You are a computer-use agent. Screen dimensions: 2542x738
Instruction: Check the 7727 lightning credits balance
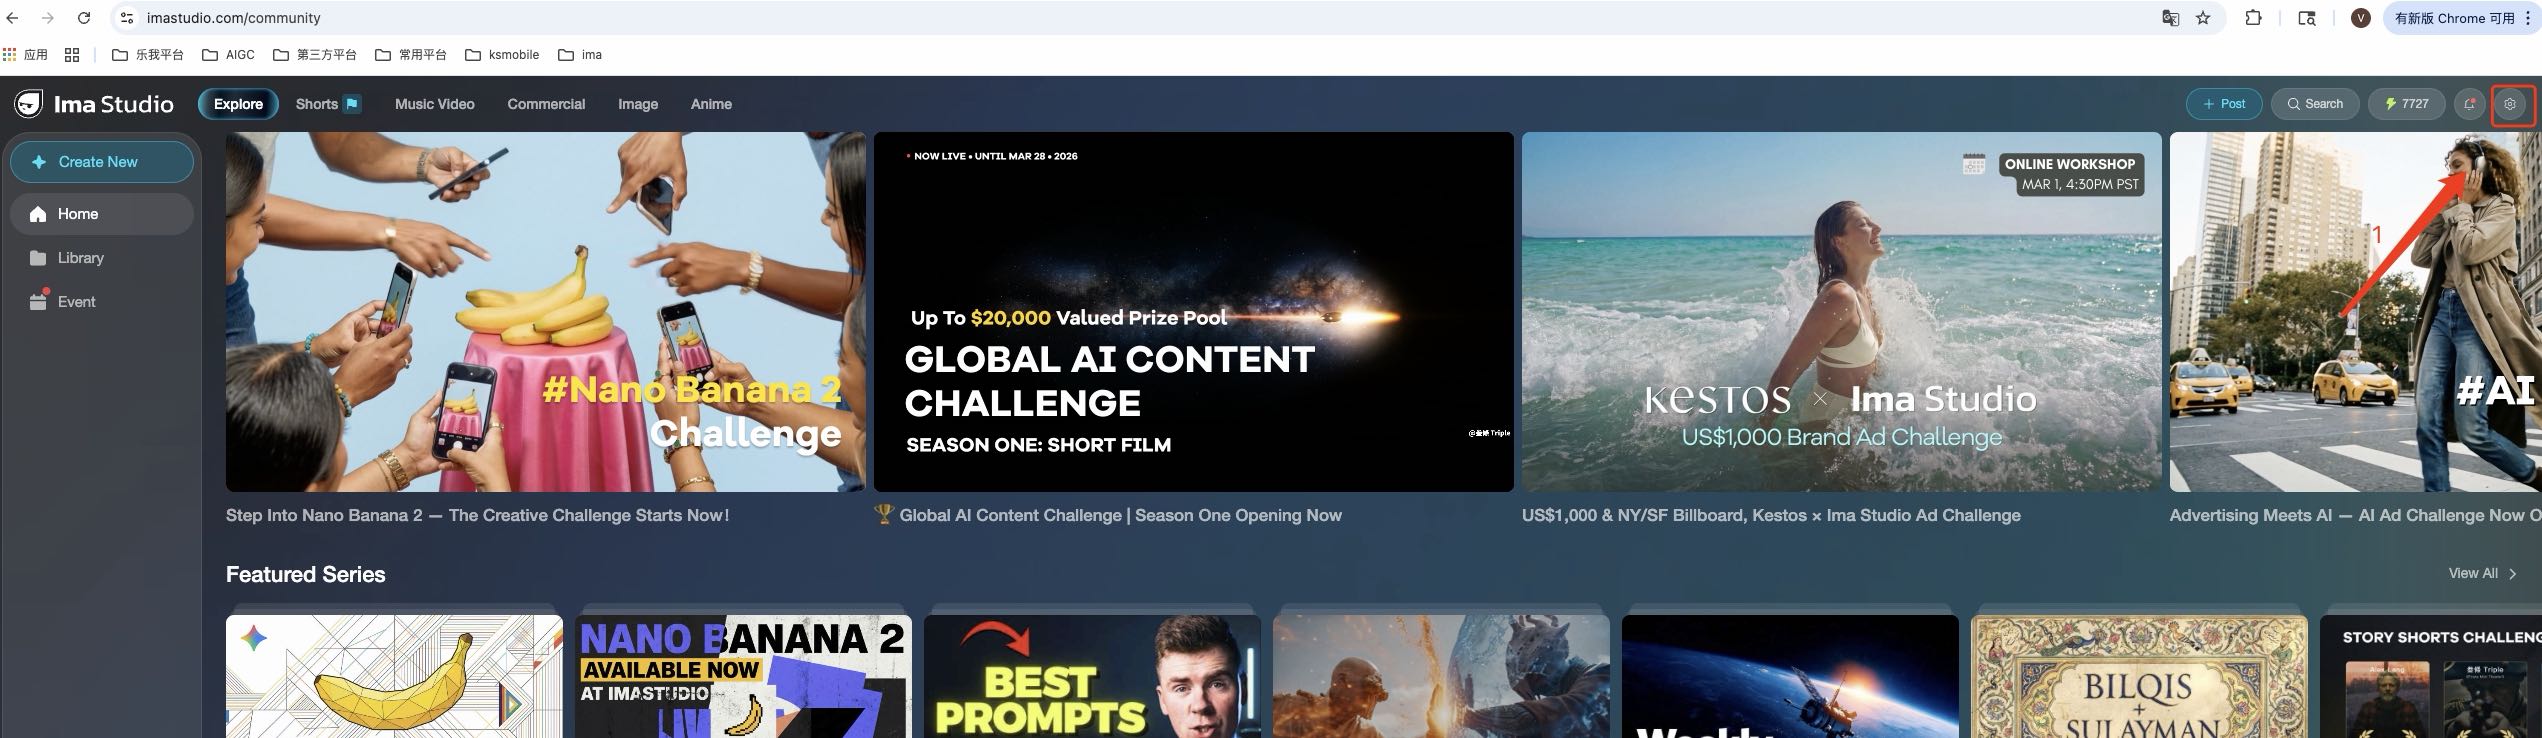pyautogui.click(x=2406, y=104)
